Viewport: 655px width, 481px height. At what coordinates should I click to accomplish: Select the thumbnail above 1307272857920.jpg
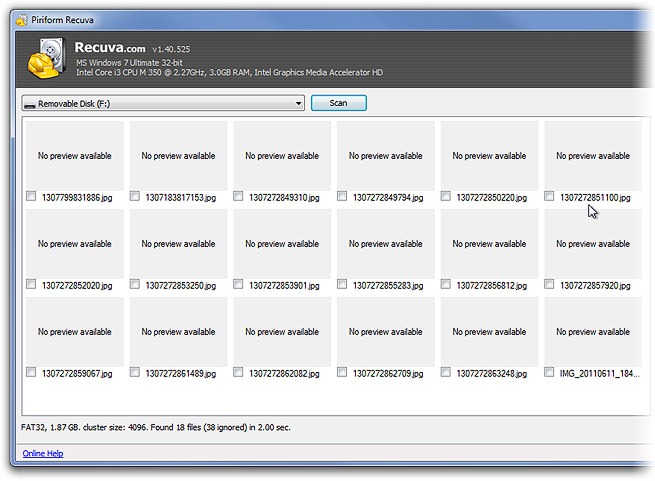(593, 244)
